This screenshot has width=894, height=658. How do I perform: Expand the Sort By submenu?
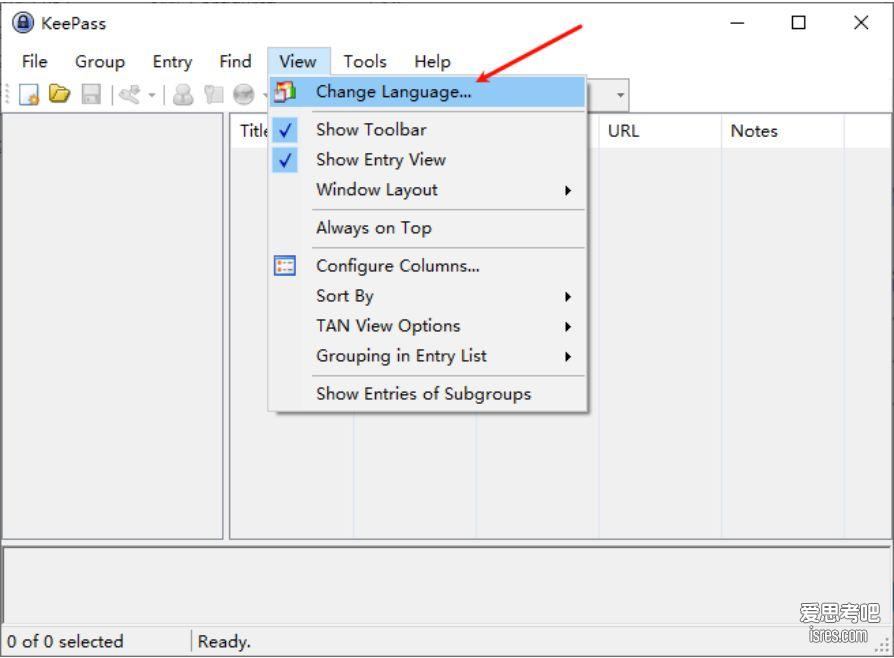point(428,296)
